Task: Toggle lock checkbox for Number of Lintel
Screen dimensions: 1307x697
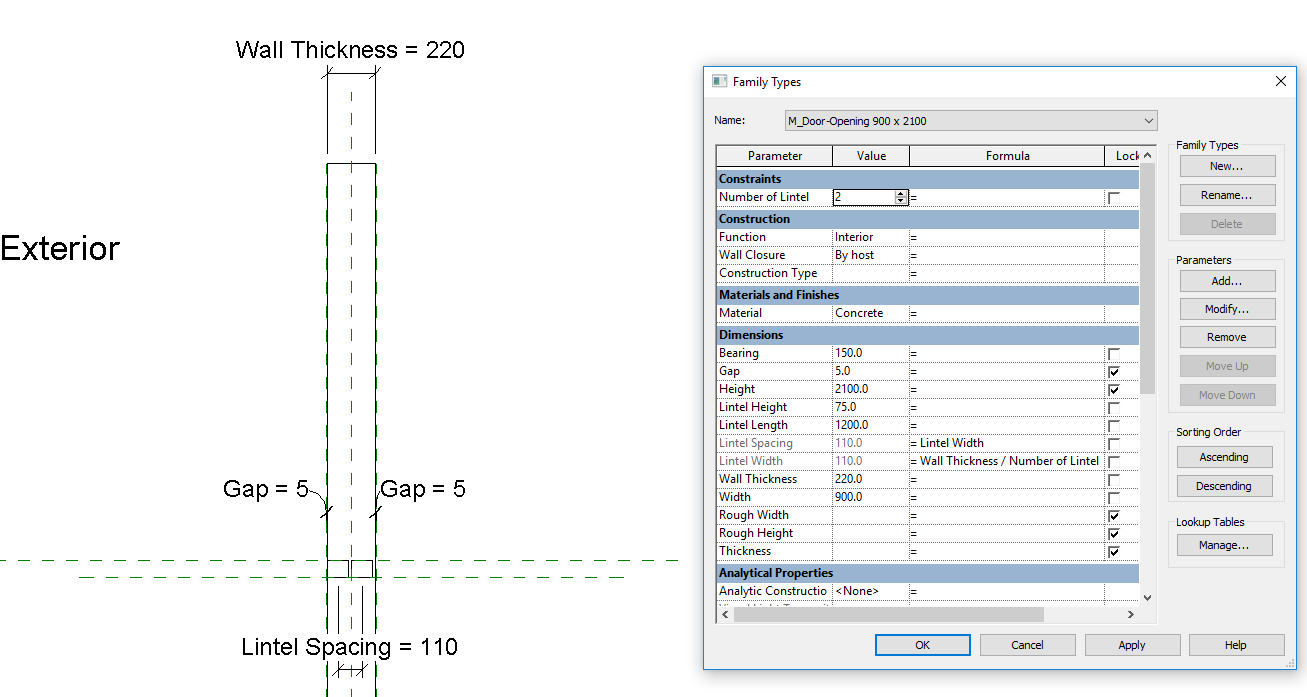Action: tap(1114, 198)
